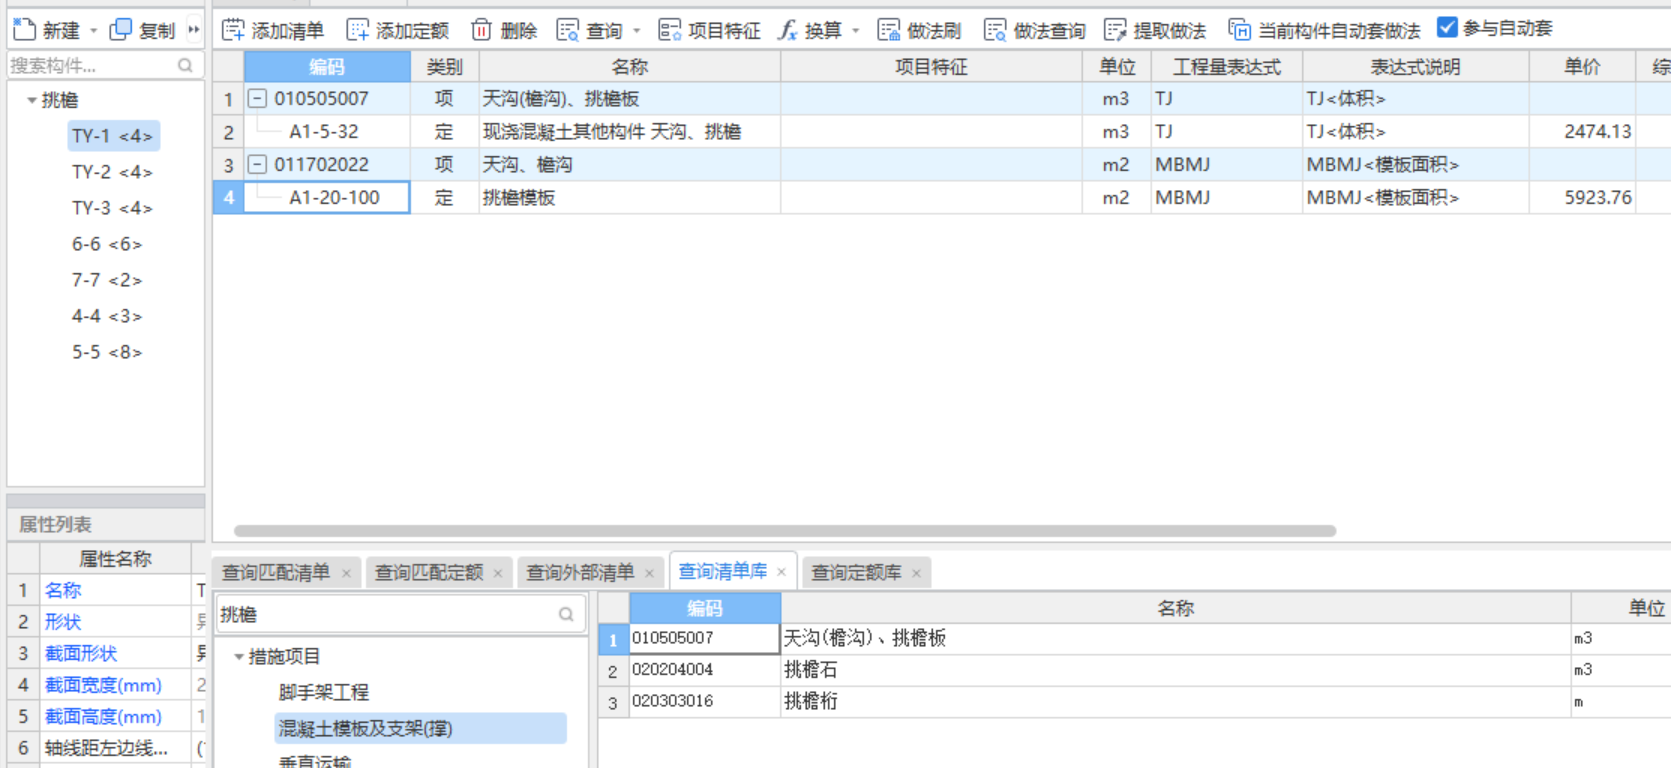Image resolution: width=1671 pixels, height=768 pixels.
Task: Collapse row 011702022 minus box
Action: pos(257,164)
